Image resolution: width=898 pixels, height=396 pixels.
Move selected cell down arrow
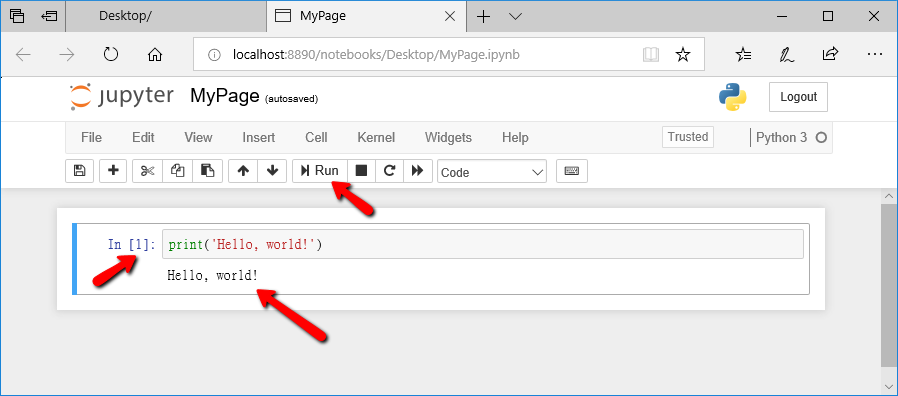pyautogui.click(x=273, y=171)
